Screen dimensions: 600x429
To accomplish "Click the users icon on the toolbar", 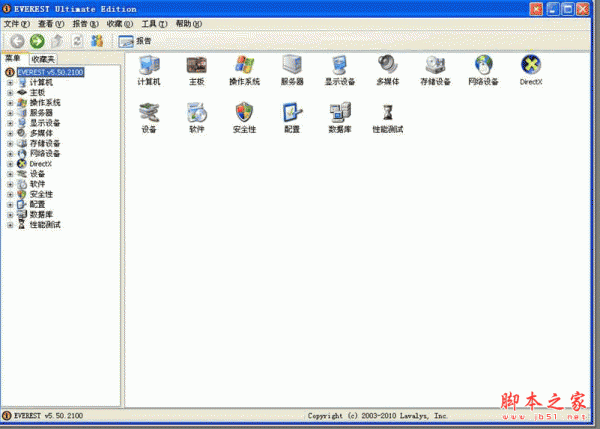I will click(97, 41).
